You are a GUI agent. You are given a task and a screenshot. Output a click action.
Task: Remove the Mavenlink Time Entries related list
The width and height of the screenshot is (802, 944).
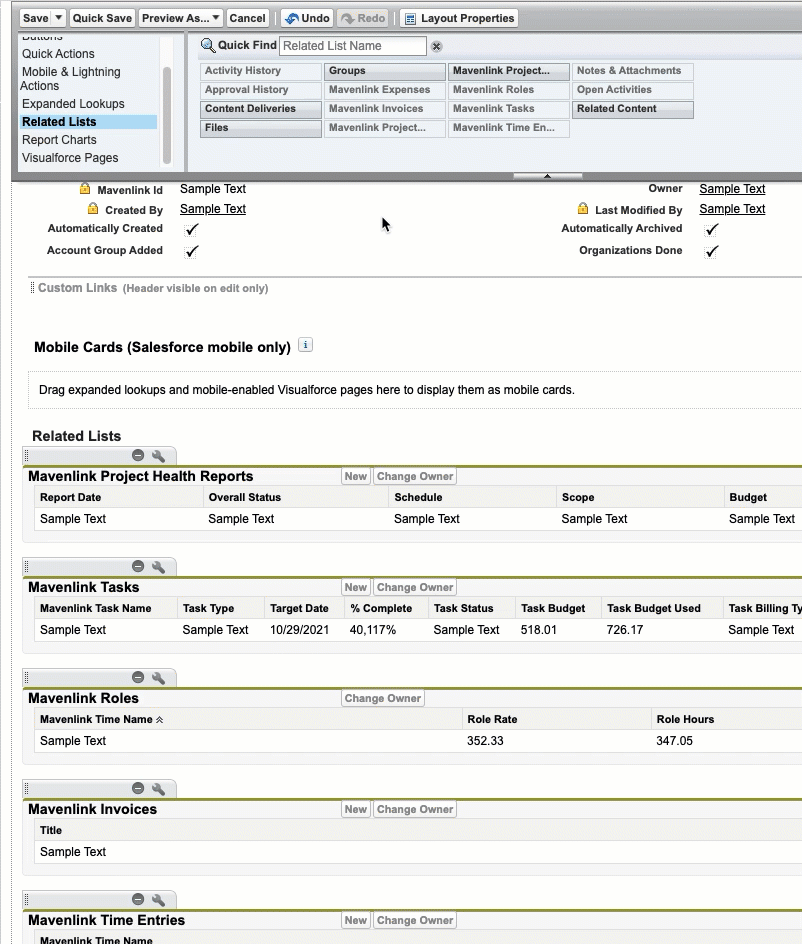[138, 899]
